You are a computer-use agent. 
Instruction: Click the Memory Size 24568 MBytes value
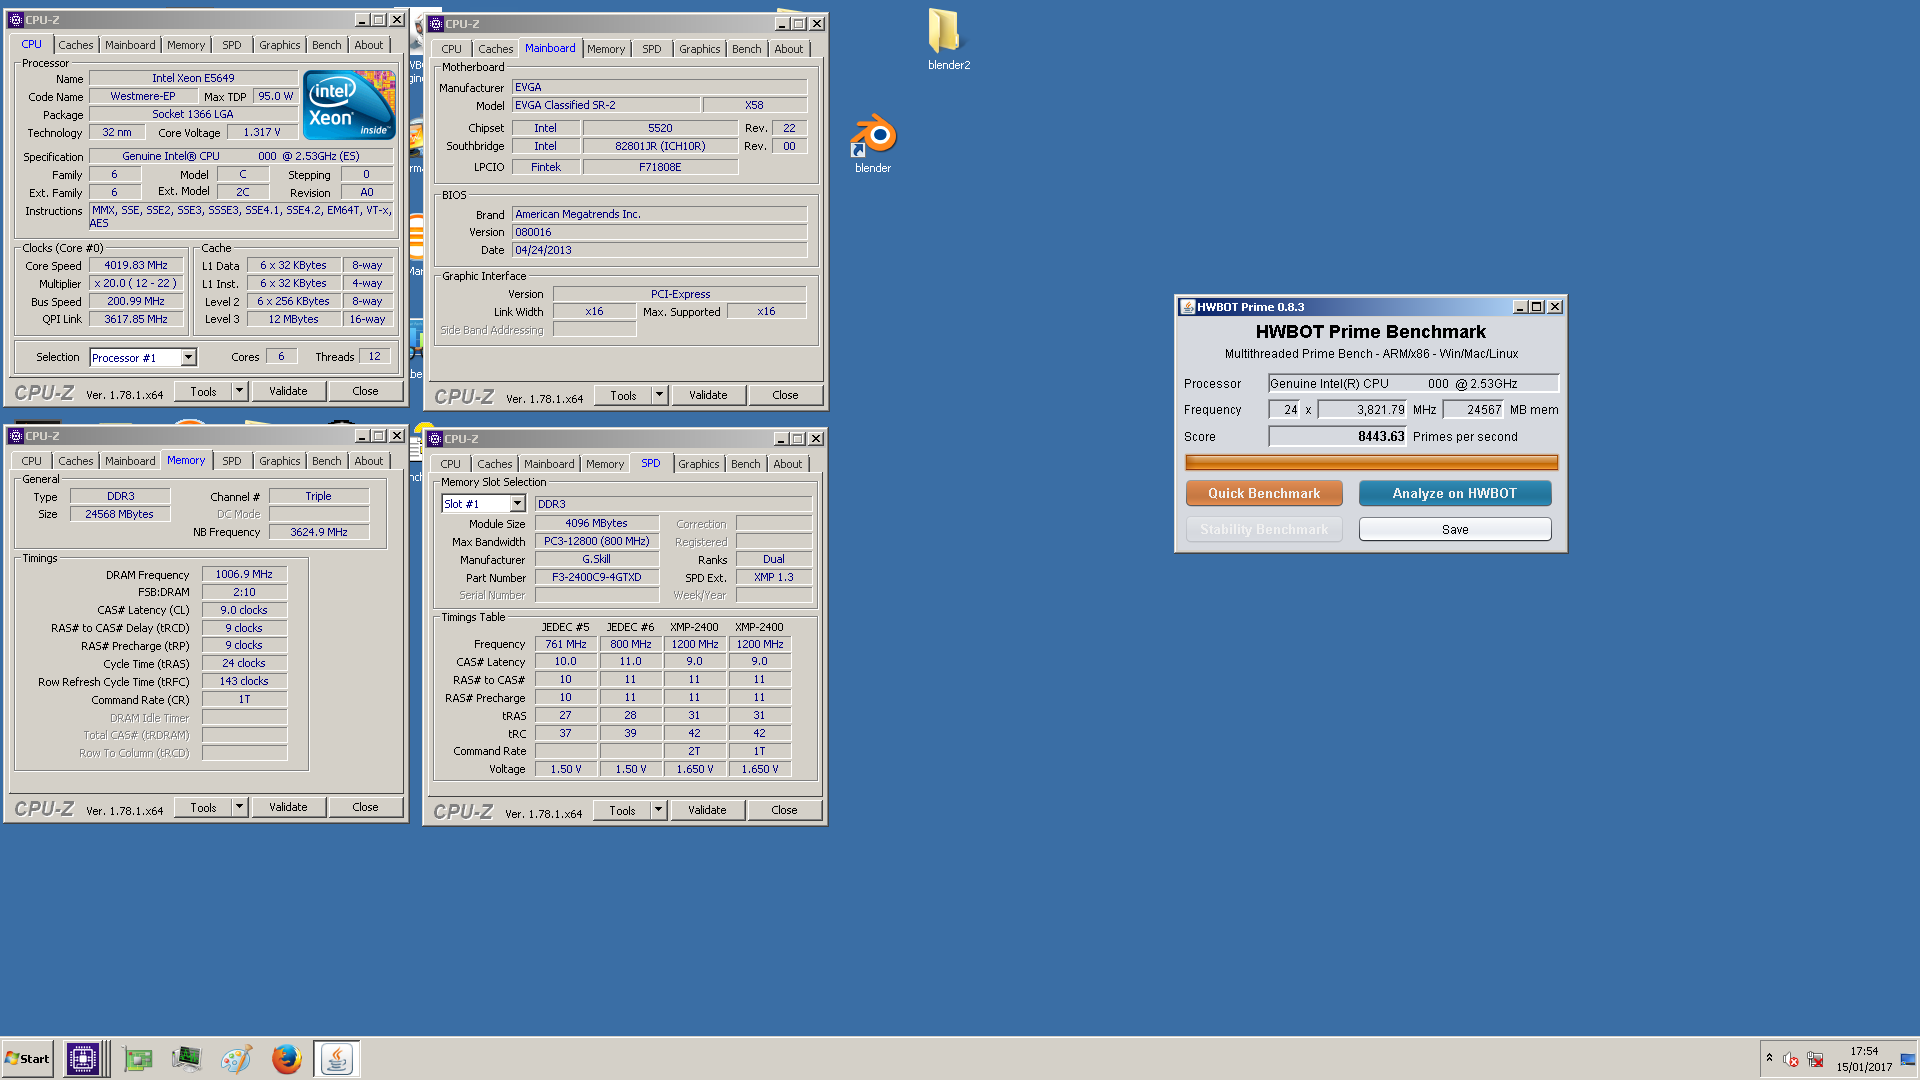point(119,514)
